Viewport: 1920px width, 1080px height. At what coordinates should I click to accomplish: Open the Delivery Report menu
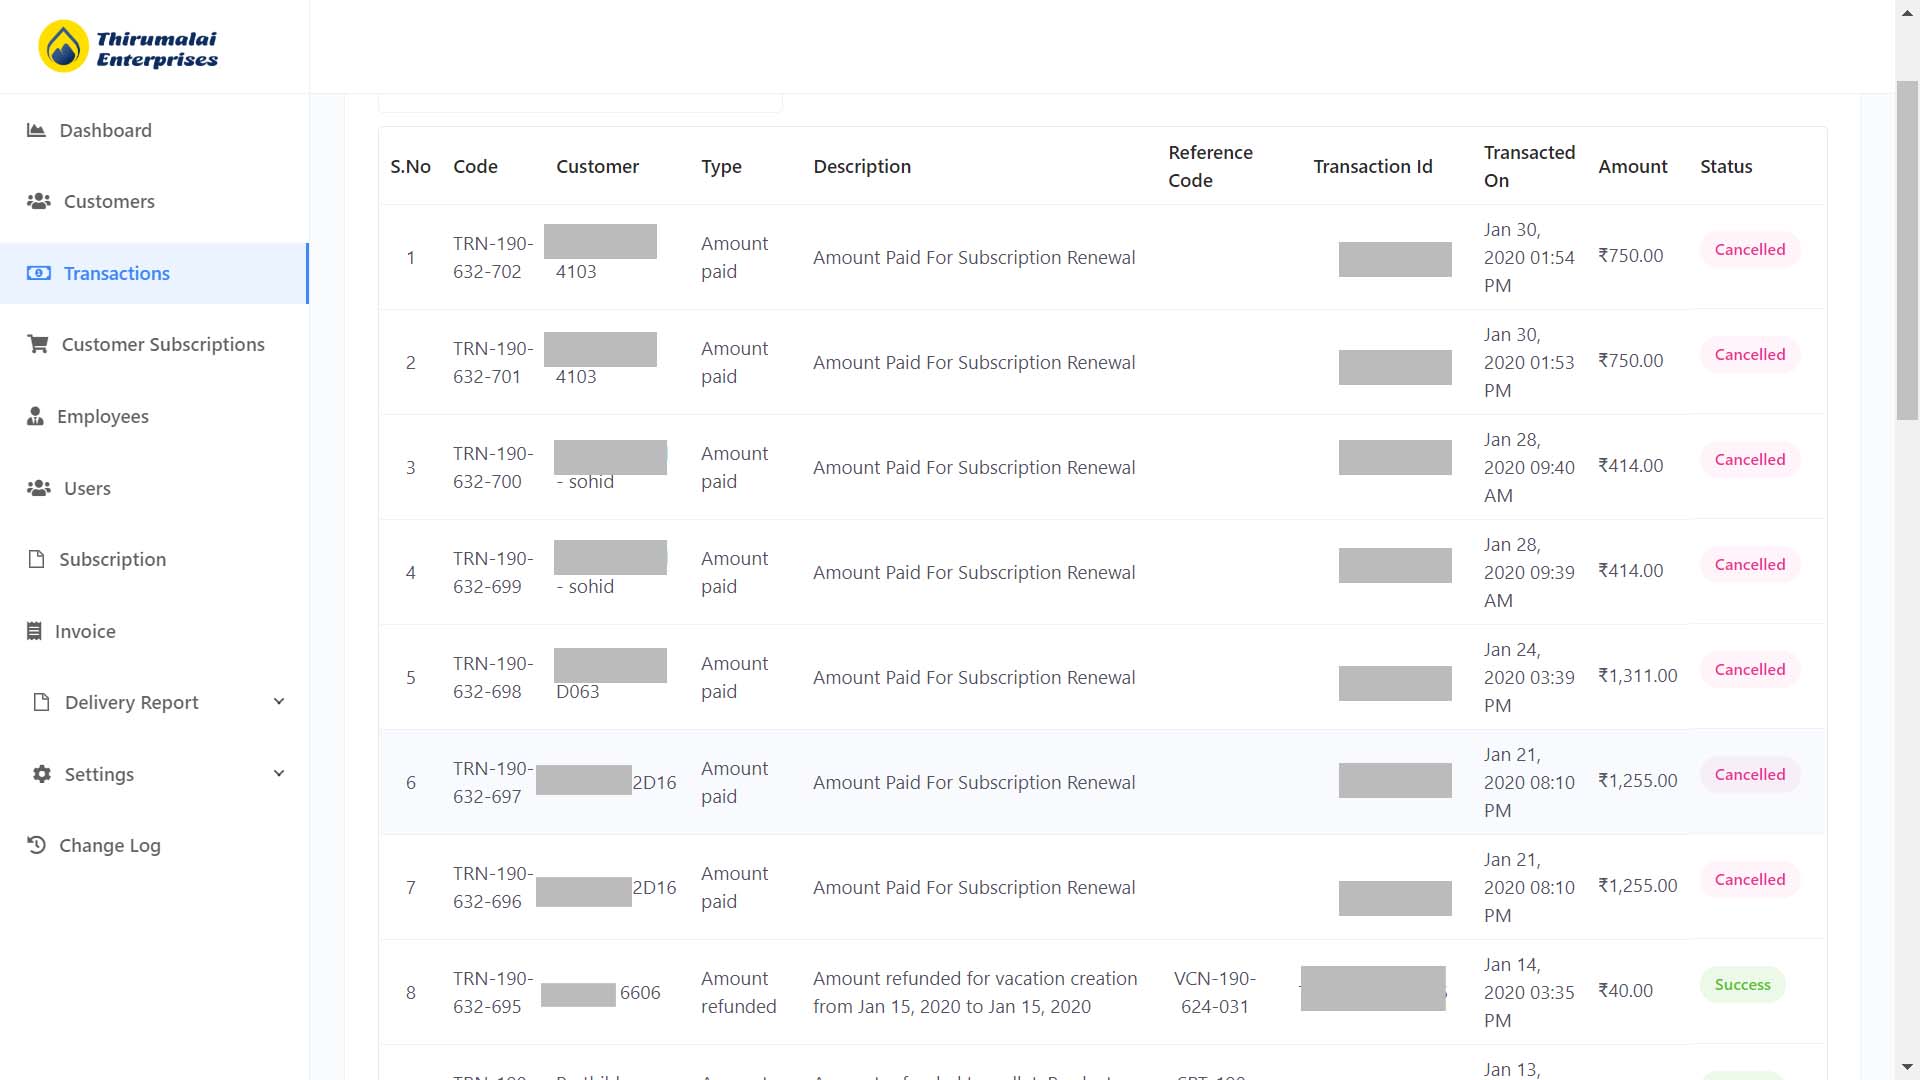coord(131,702)
